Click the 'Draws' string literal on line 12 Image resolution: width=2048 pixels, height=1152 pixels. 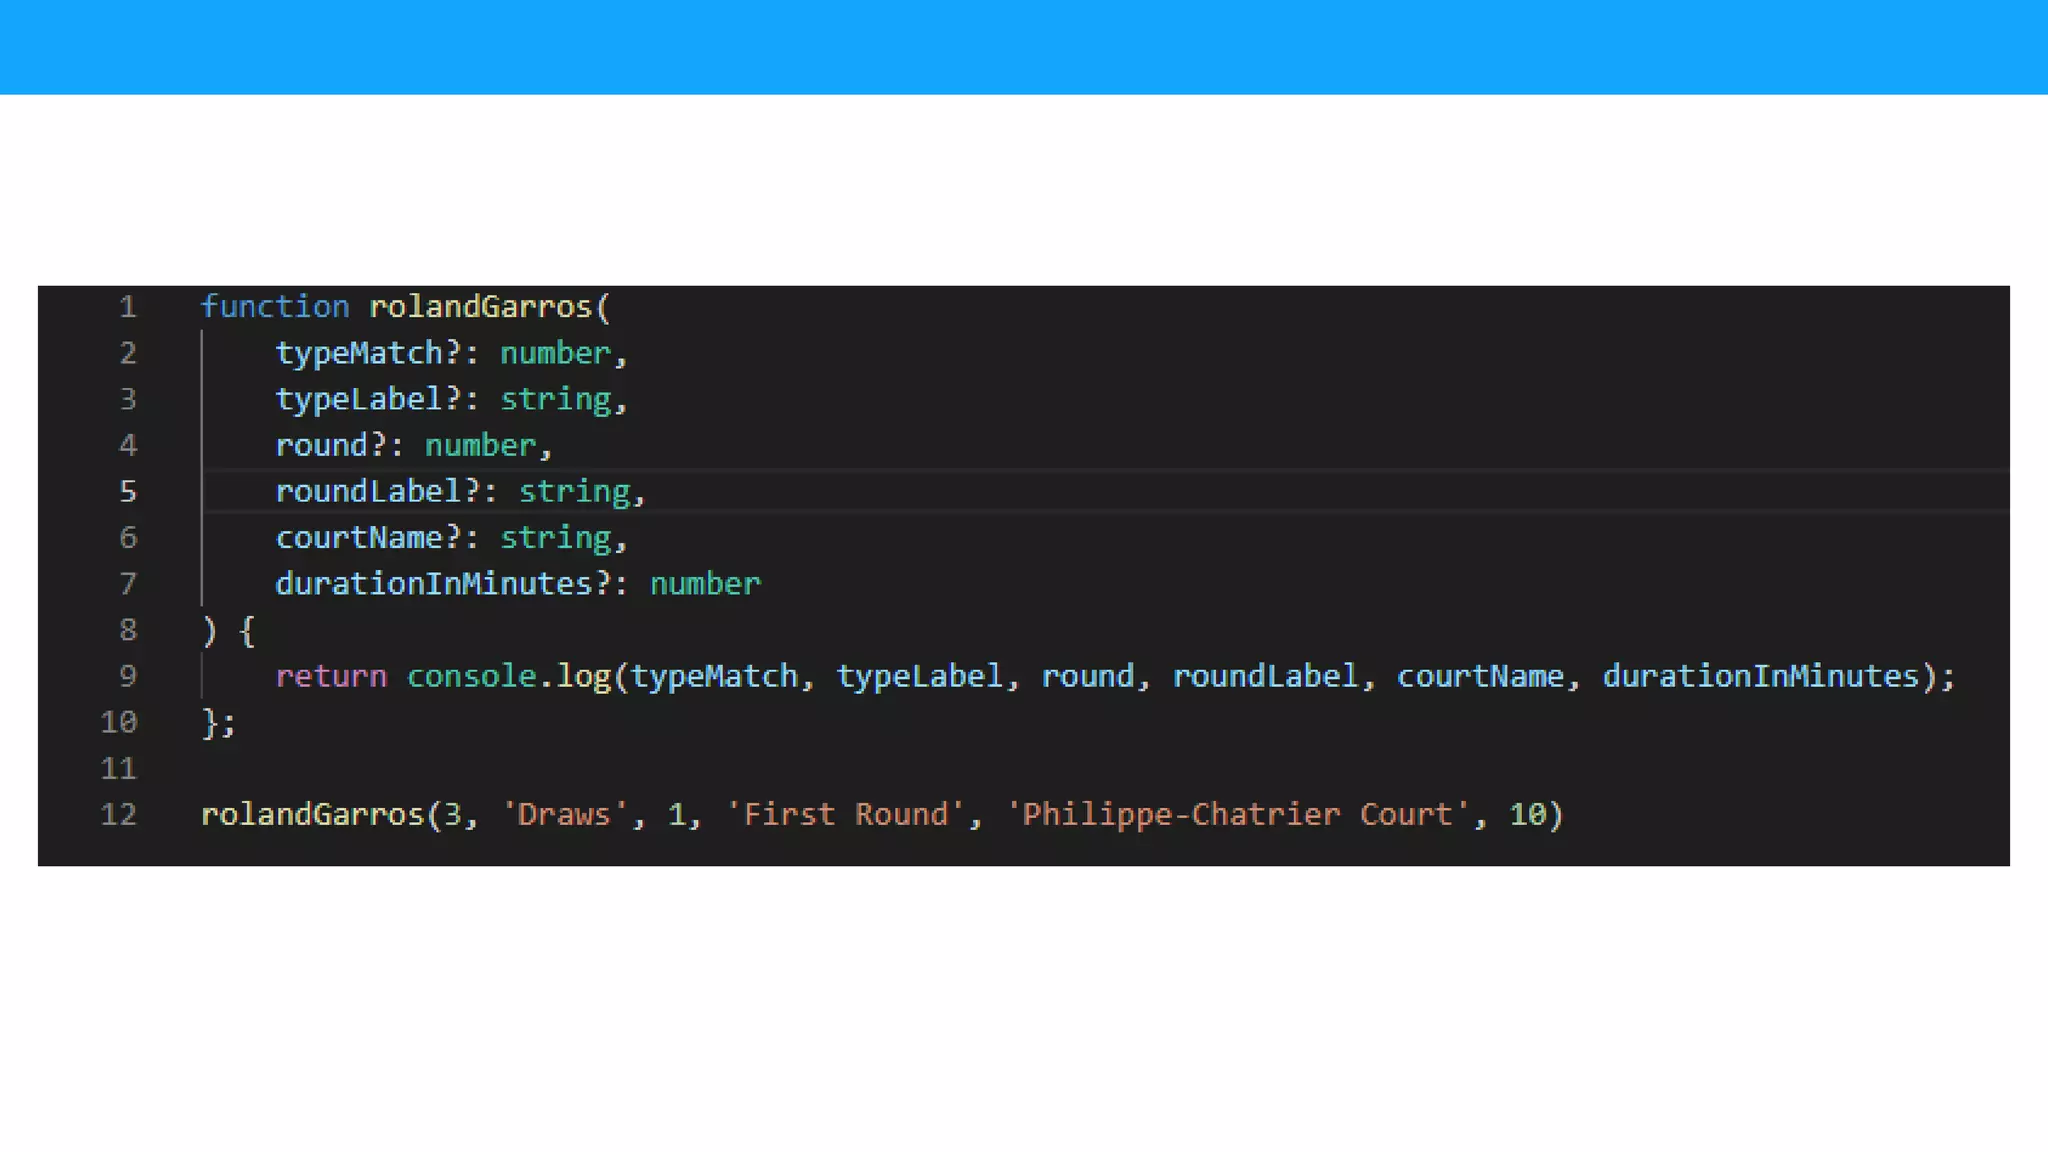pyautogui.click(x=565, y=815)
